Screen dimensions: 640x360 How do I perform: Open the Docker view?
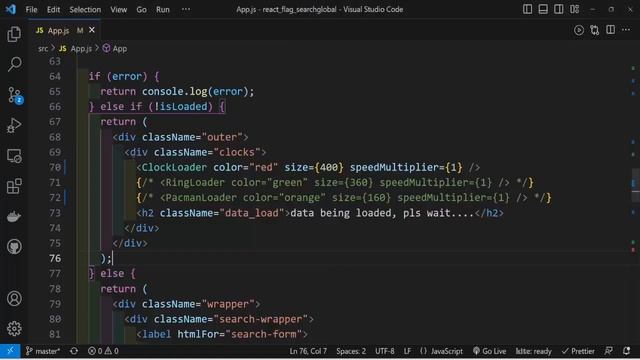pyautogui.click(x=14, y=216)
